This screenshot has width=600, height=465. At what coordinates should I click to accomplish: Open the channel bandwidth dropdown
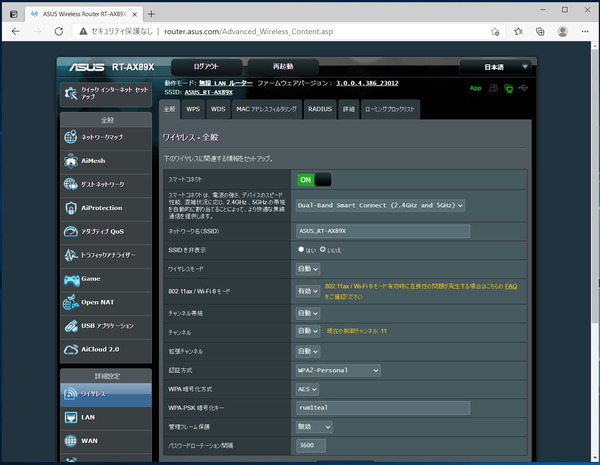click(x=308, y=313)
